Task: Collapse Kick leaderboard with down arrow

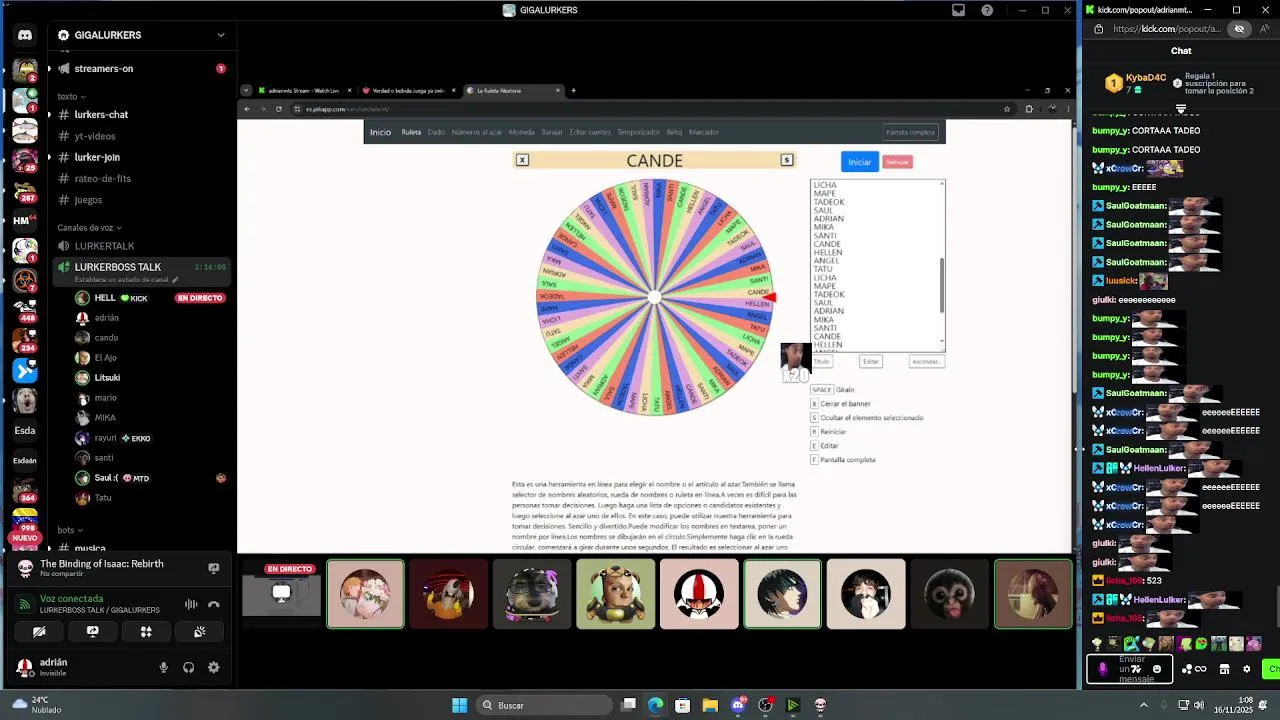Action: (x=1181, y=109)
